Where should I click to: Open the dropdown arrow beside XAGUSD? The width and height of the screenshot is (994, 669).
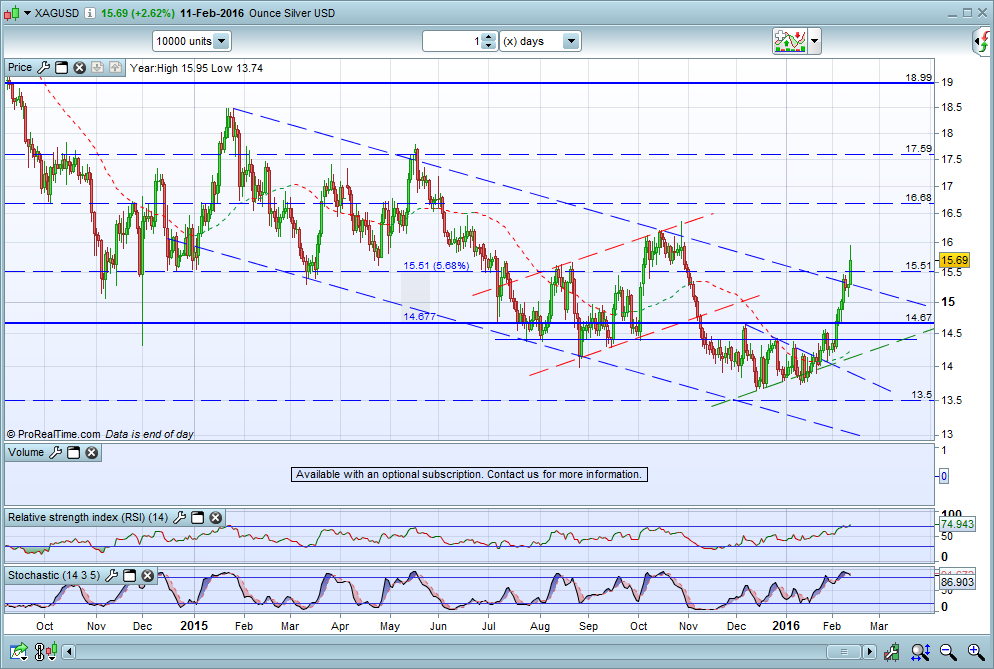coord(27,13)
